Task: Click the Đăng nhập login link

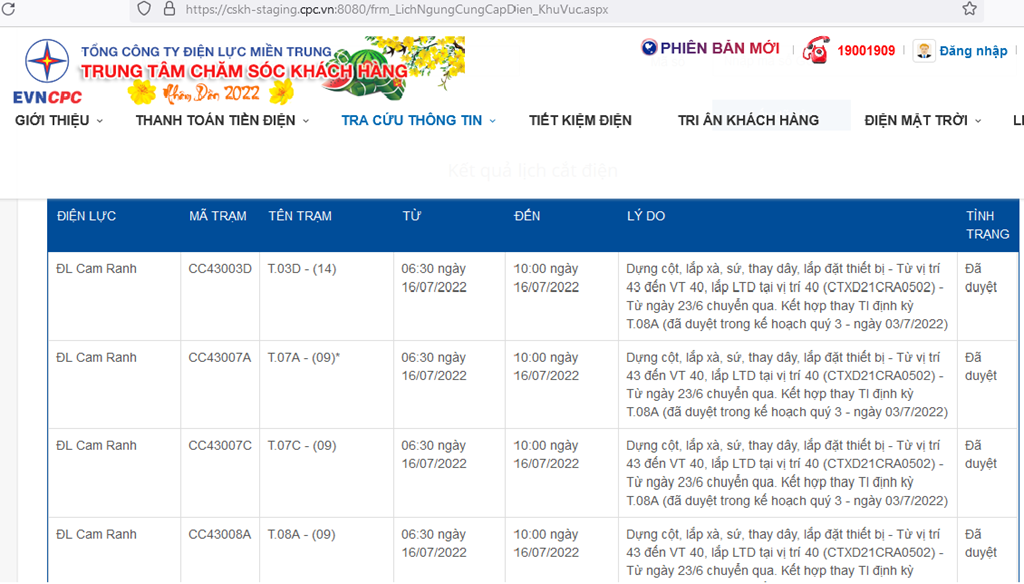Action: [x=973, y=51]
